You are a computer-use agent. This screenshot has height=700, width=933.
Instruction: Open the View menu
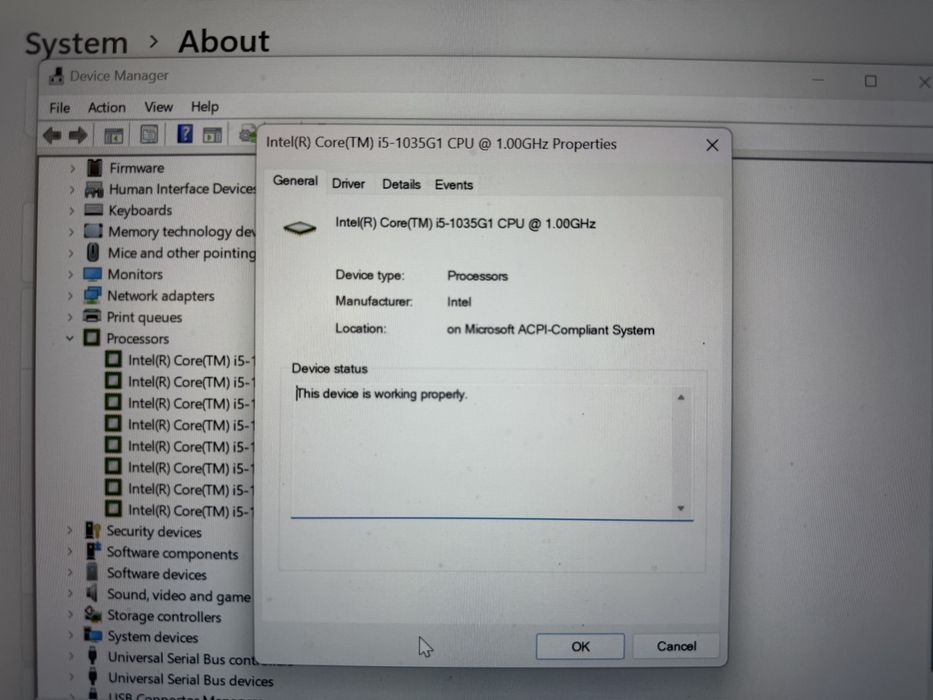click(x=158, y=107)
